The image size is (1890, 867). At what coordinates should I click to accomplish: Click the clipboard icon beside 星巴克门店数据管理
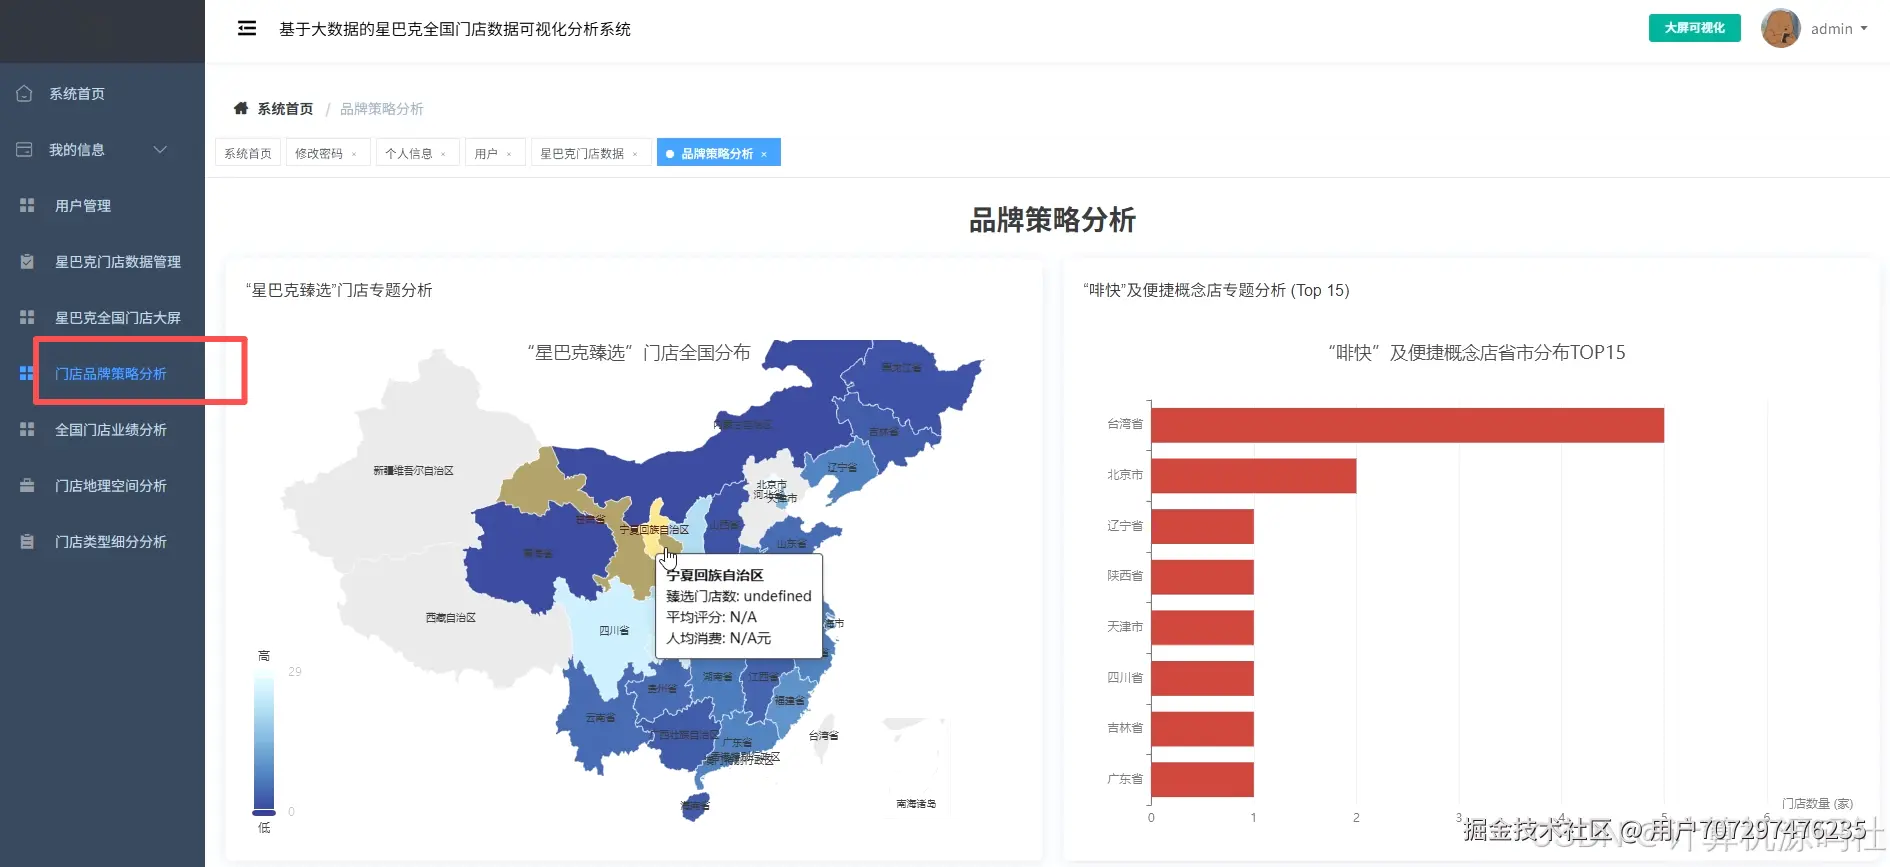27,261
